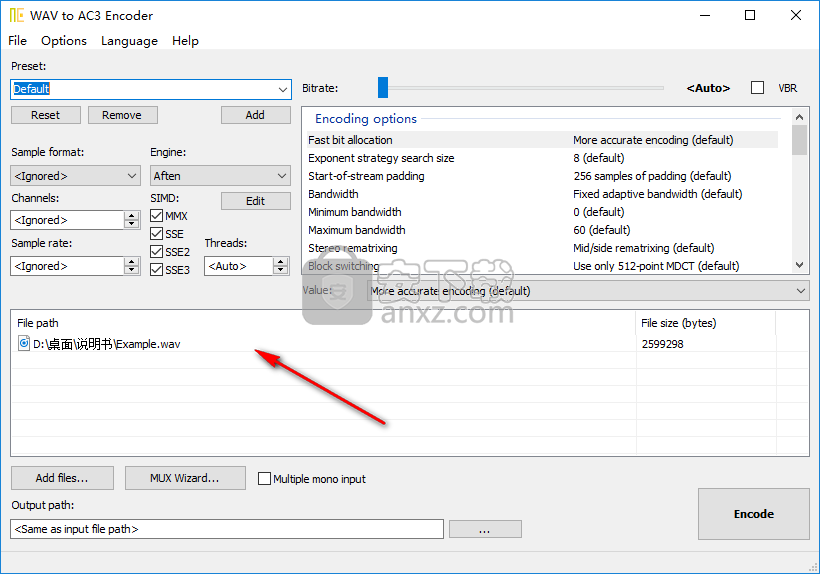Enable Multiple mono input checkbox
The image size is (820, 574).
[265, 478]
